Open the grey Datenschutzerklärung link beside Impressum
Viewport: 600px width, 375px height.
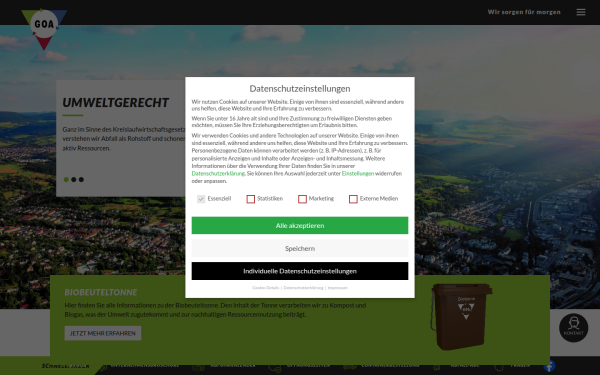(x=303, y=288)
